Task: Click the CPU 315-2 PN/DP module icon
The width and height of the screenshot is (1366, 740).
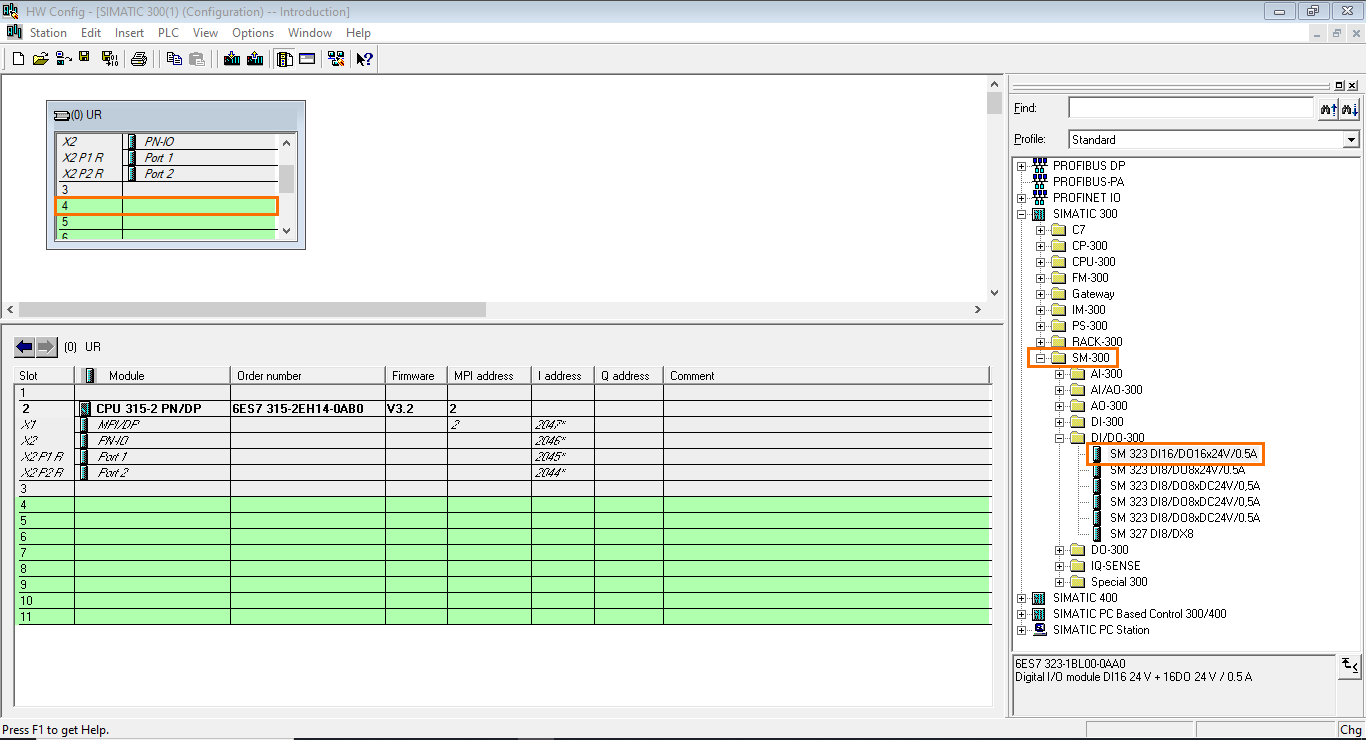Action: click(x=85, y=408)
